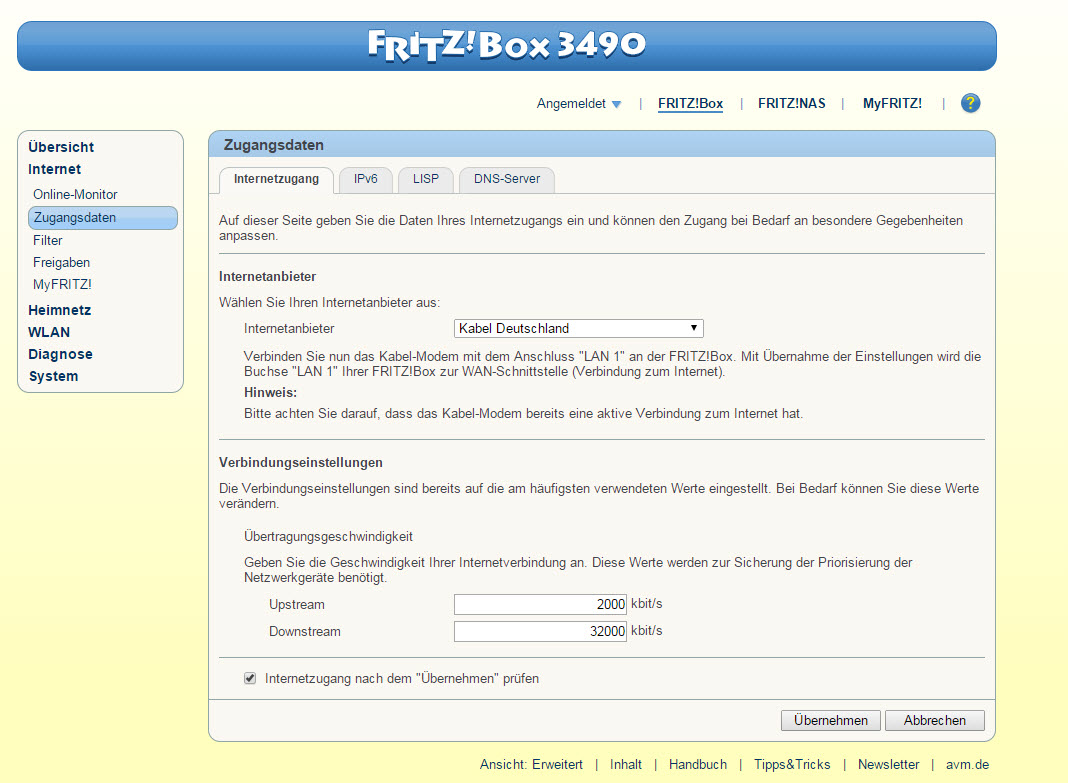
Task: Open Diagnose in the sidebar
Action: (60, 354)
